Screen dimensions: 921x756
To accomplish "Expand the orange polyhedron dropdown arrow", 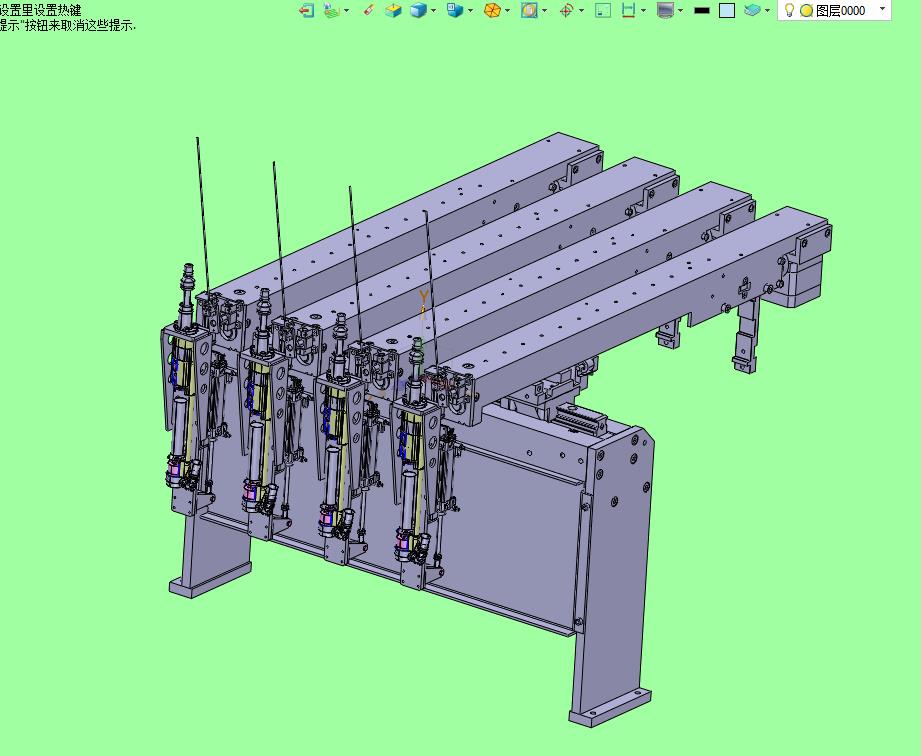I will (x=507, y=11).
